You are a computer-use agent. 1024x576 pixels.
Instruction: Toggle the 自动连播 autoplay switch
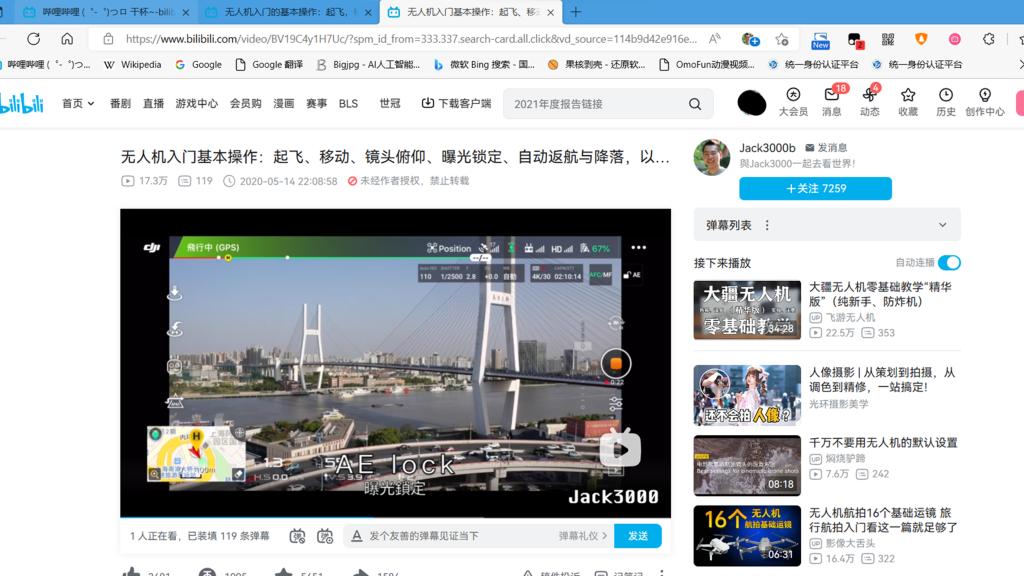(949, 262)
